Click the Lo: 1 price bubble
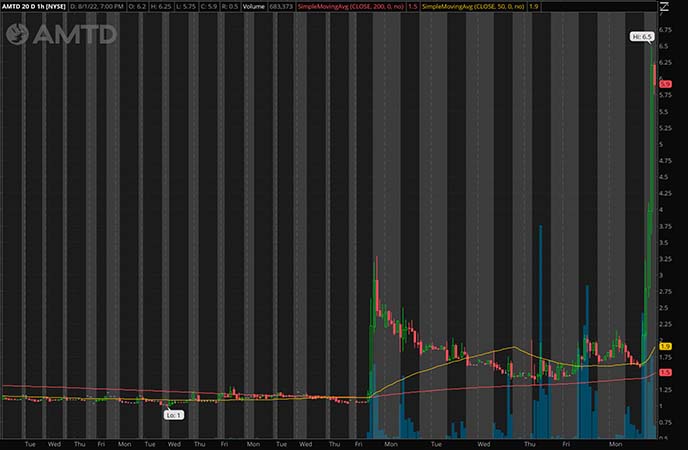688x450 pixels. click(x=174, y=414)
